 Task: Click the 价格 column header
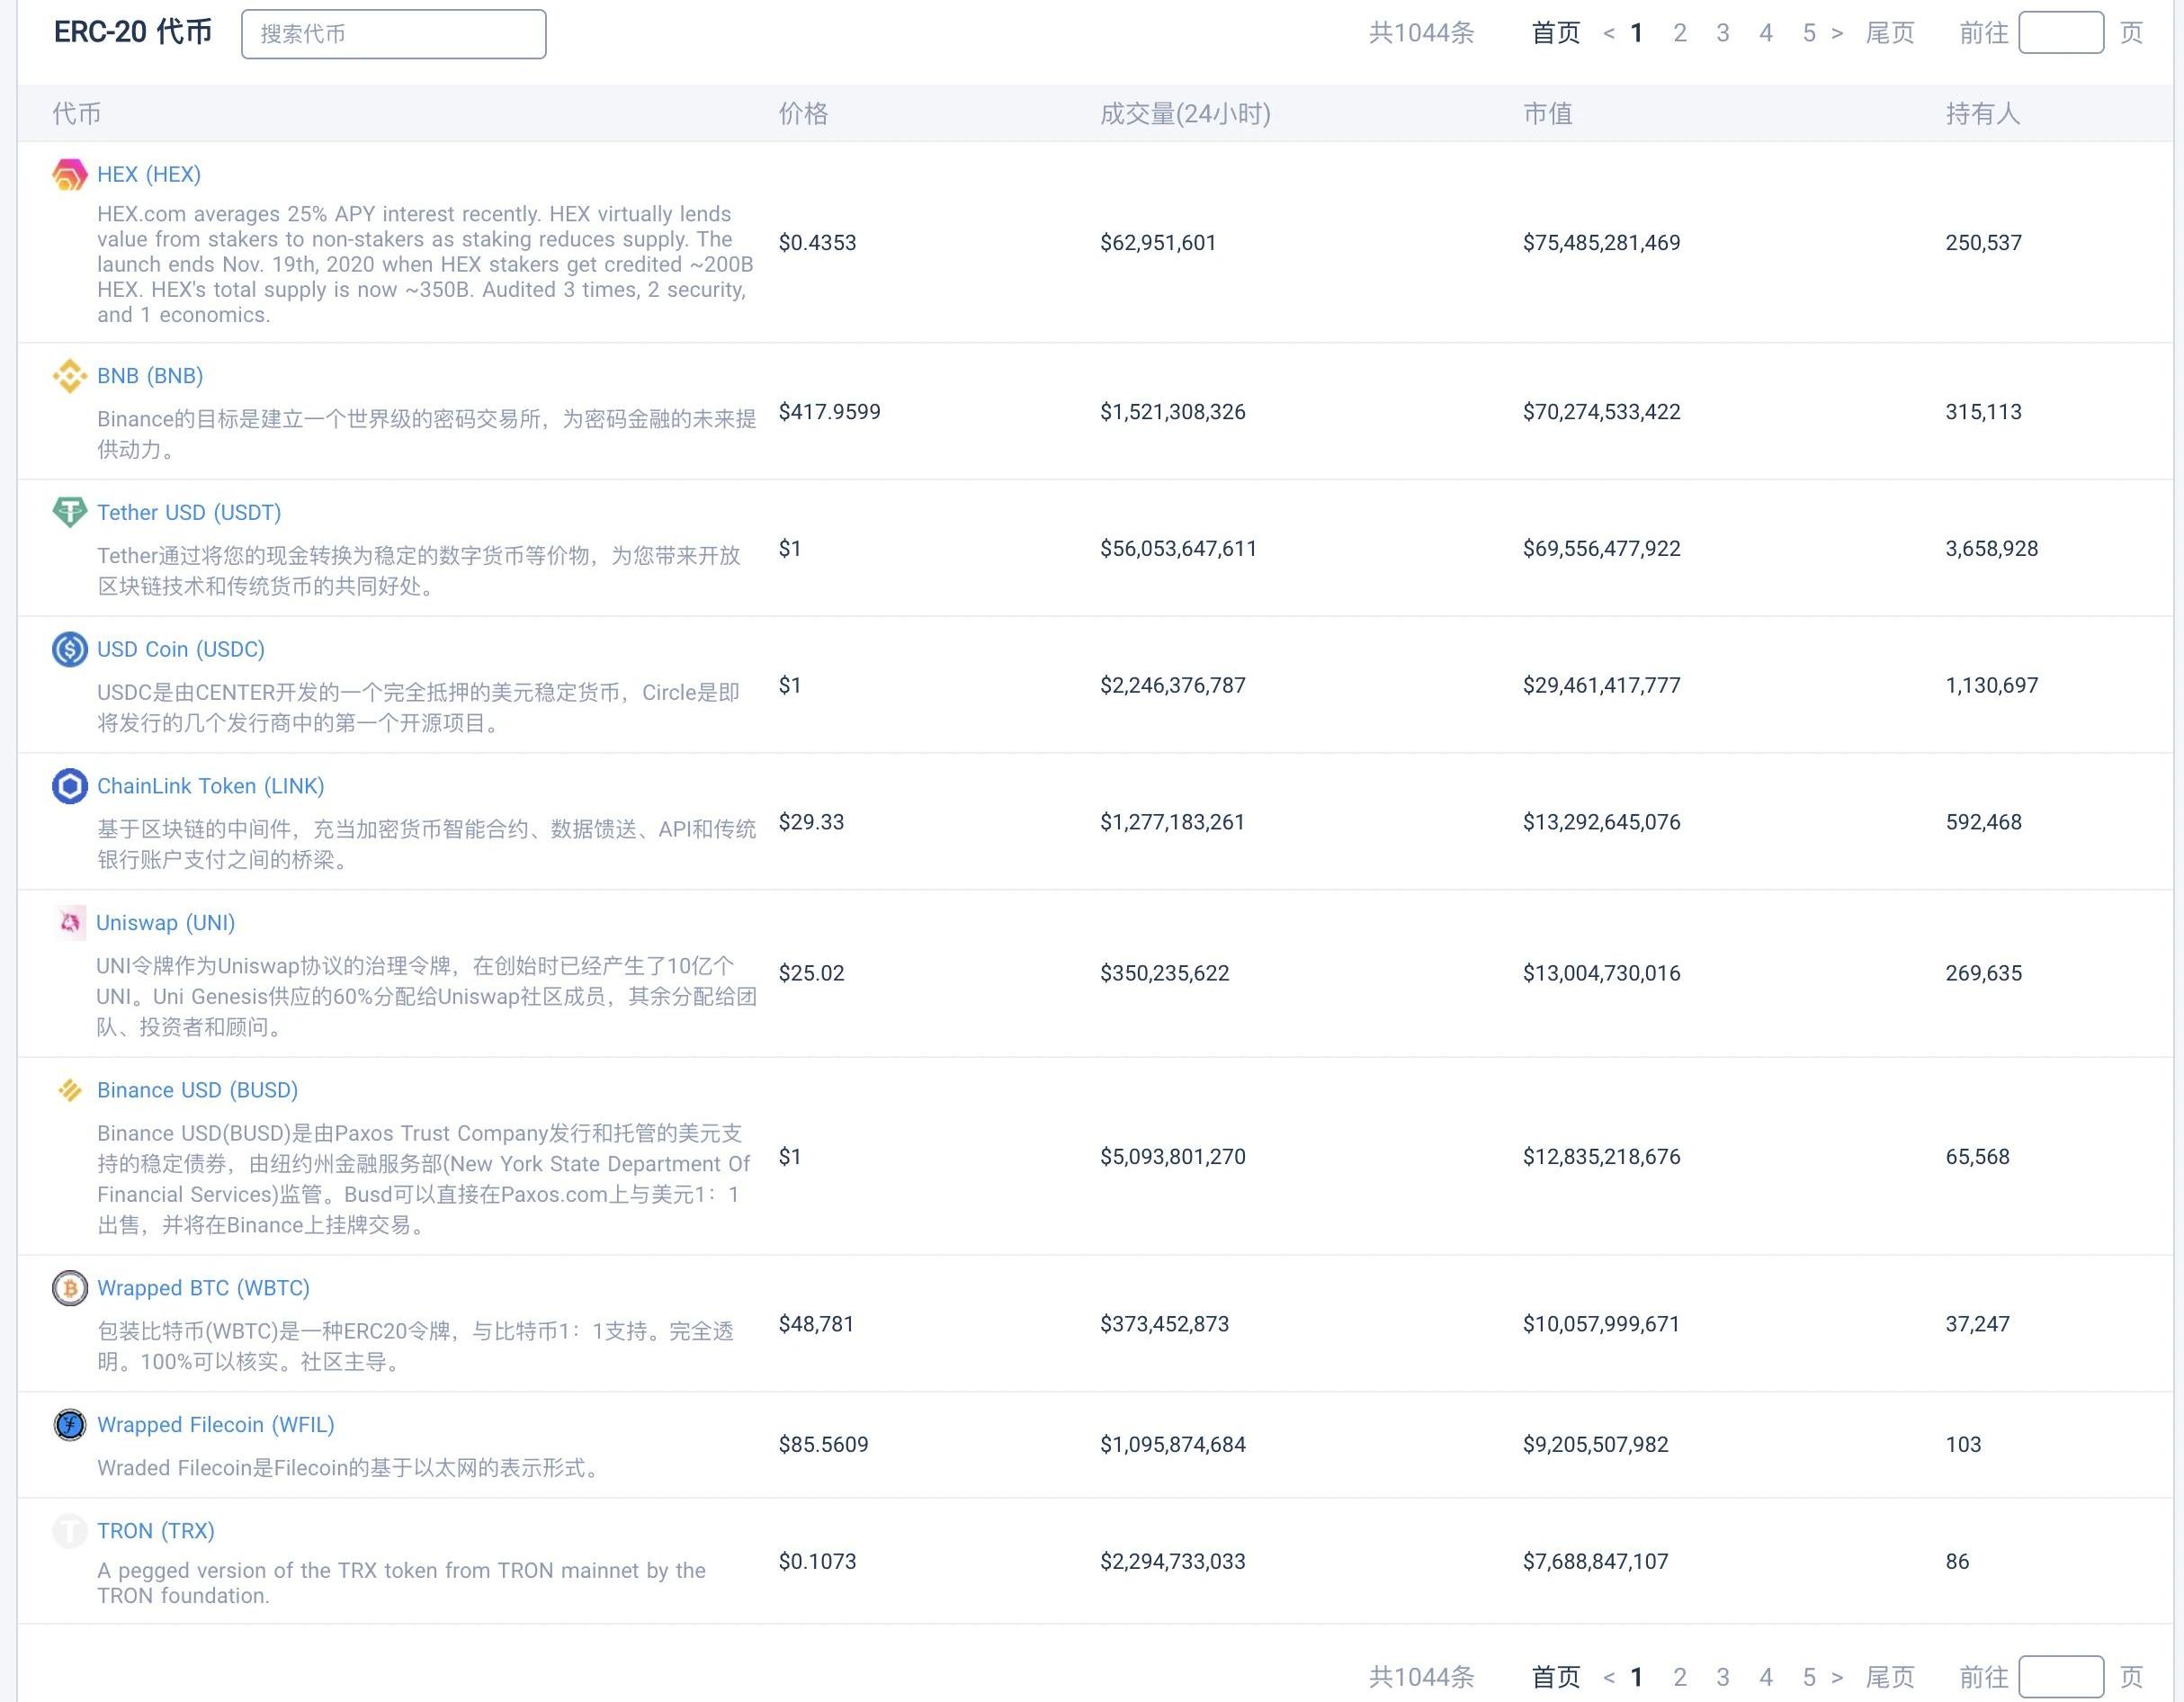coord(804,114)
